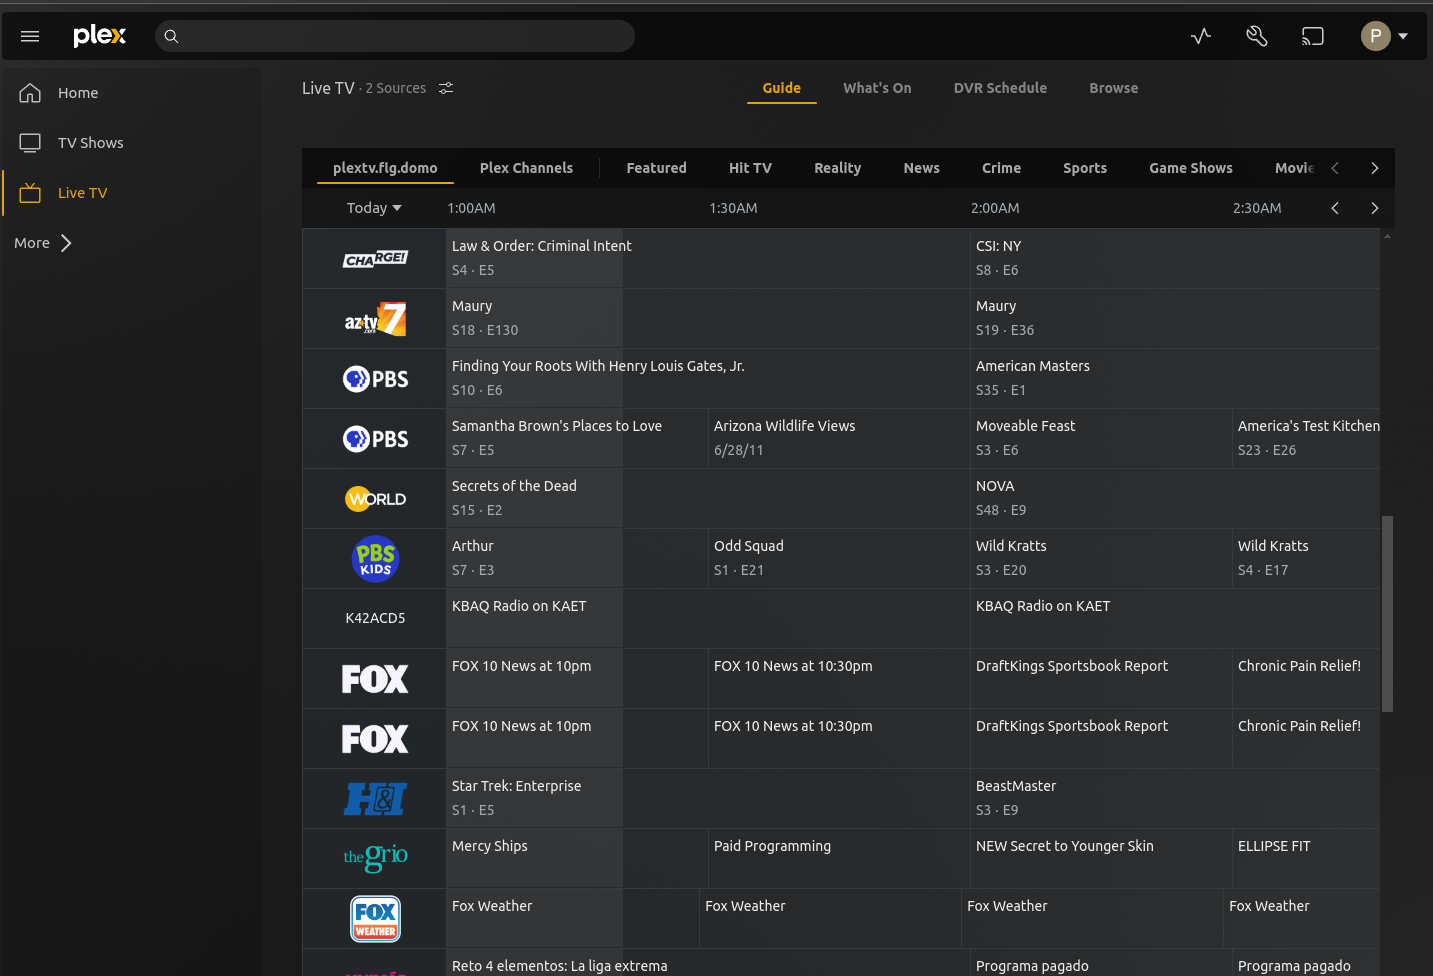This screenshot has height=976, width=1433.
Task: Click the PBS KIDS channel logo
Action: 375,558
